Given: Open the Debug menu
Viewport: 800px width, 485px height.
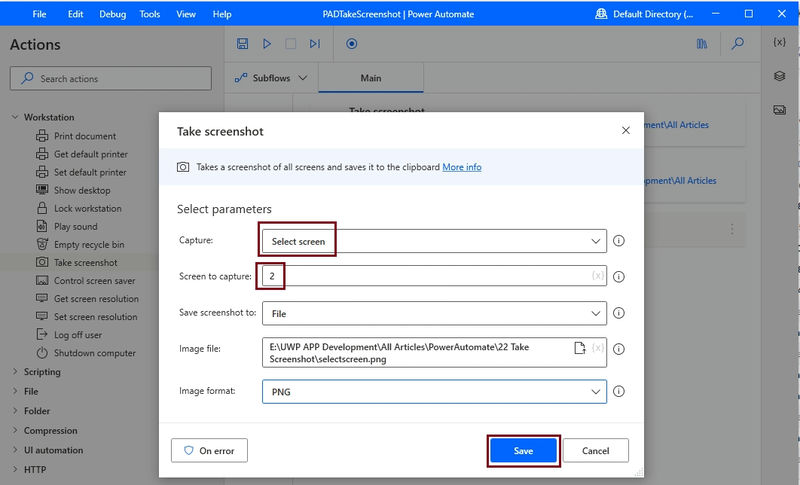Looking at the screenshot, I should (111, 14).
